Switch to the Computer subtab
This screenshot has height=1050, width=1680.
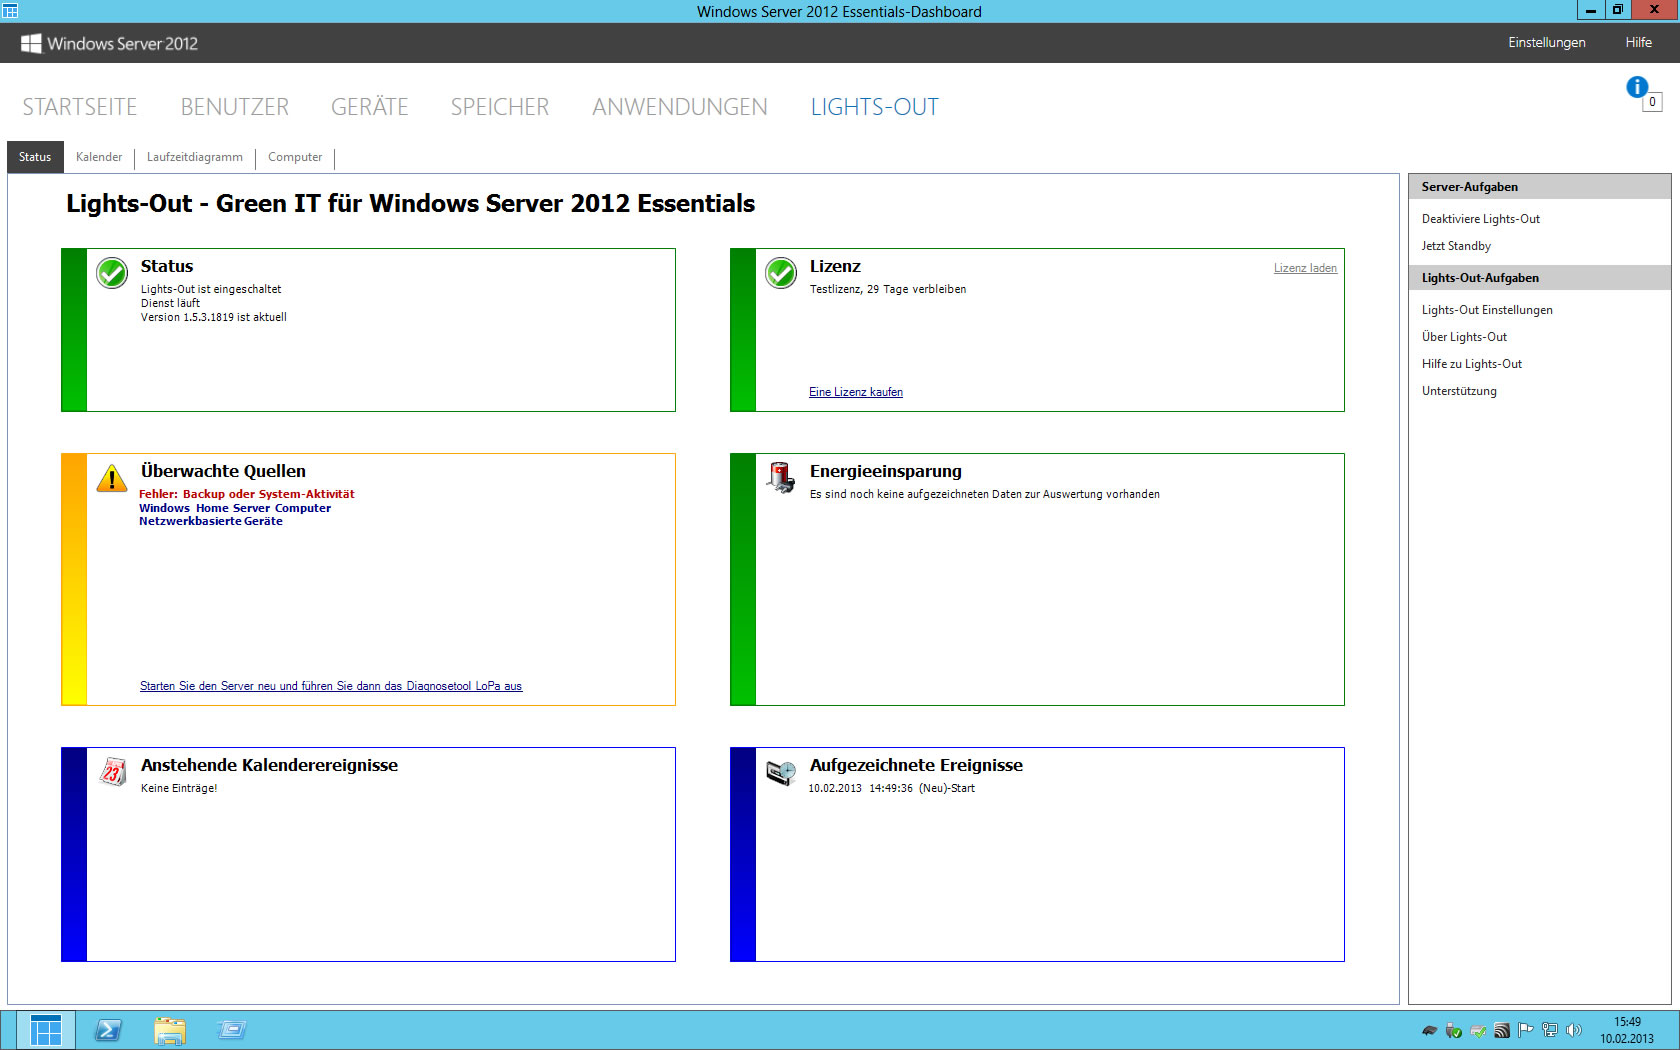(295, 157)
